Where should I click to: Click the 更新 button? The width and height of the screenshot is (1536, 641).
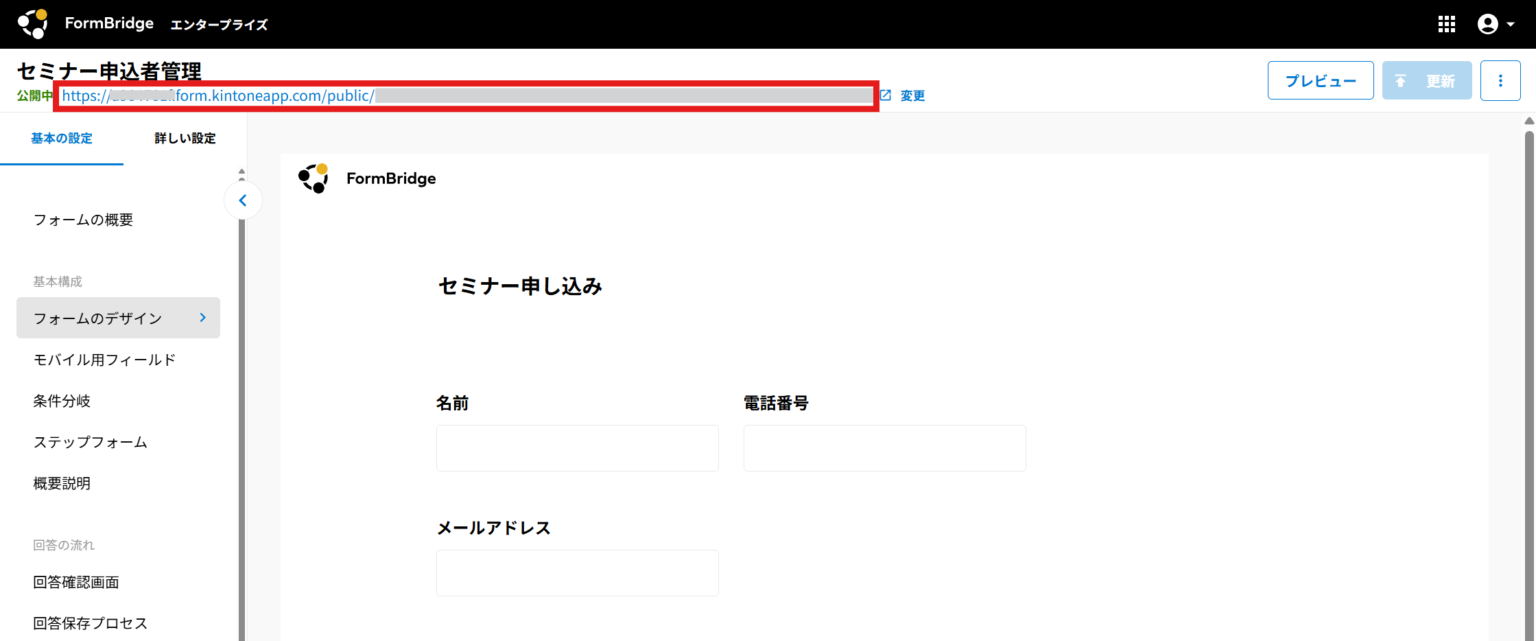pyautogui.click(x=1426, y=81)
